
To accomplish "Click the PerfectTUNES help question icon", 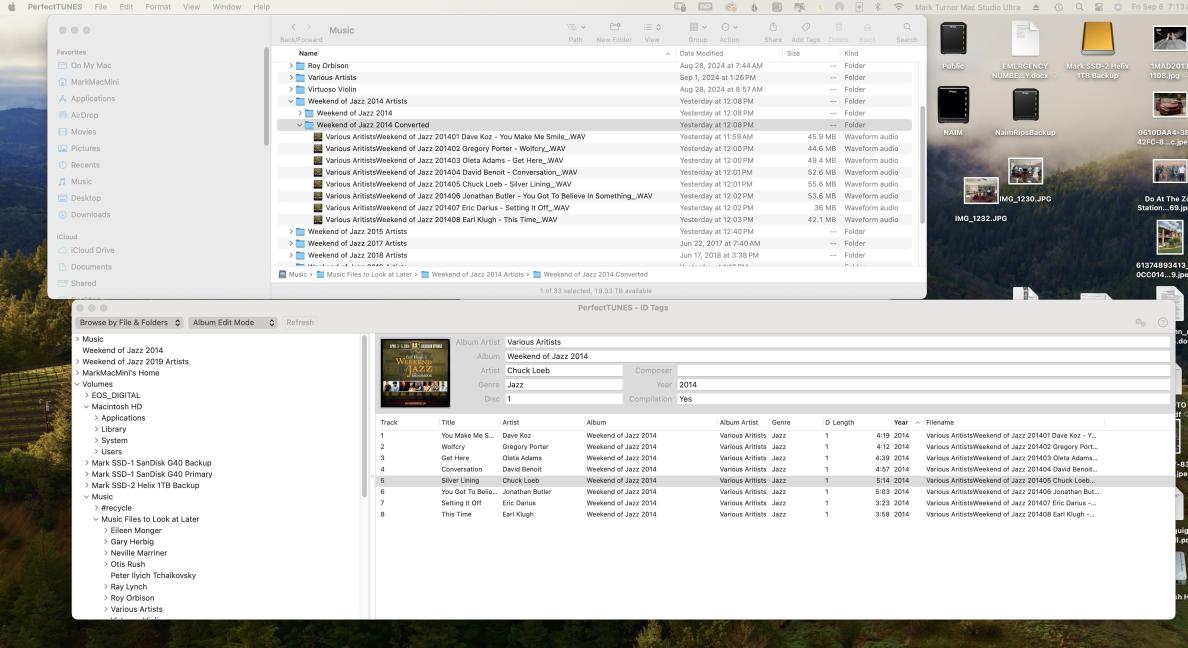I will pos(1162,323).
